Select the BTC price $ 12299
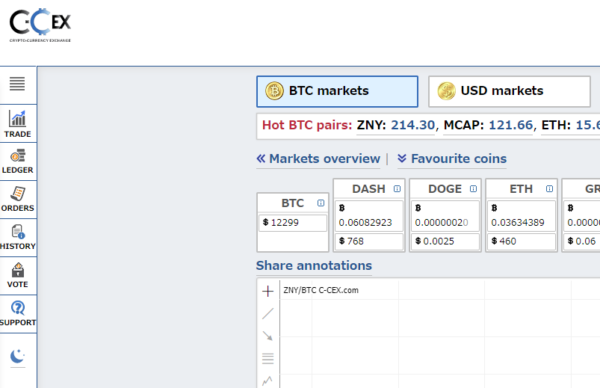 click(293, 223)
